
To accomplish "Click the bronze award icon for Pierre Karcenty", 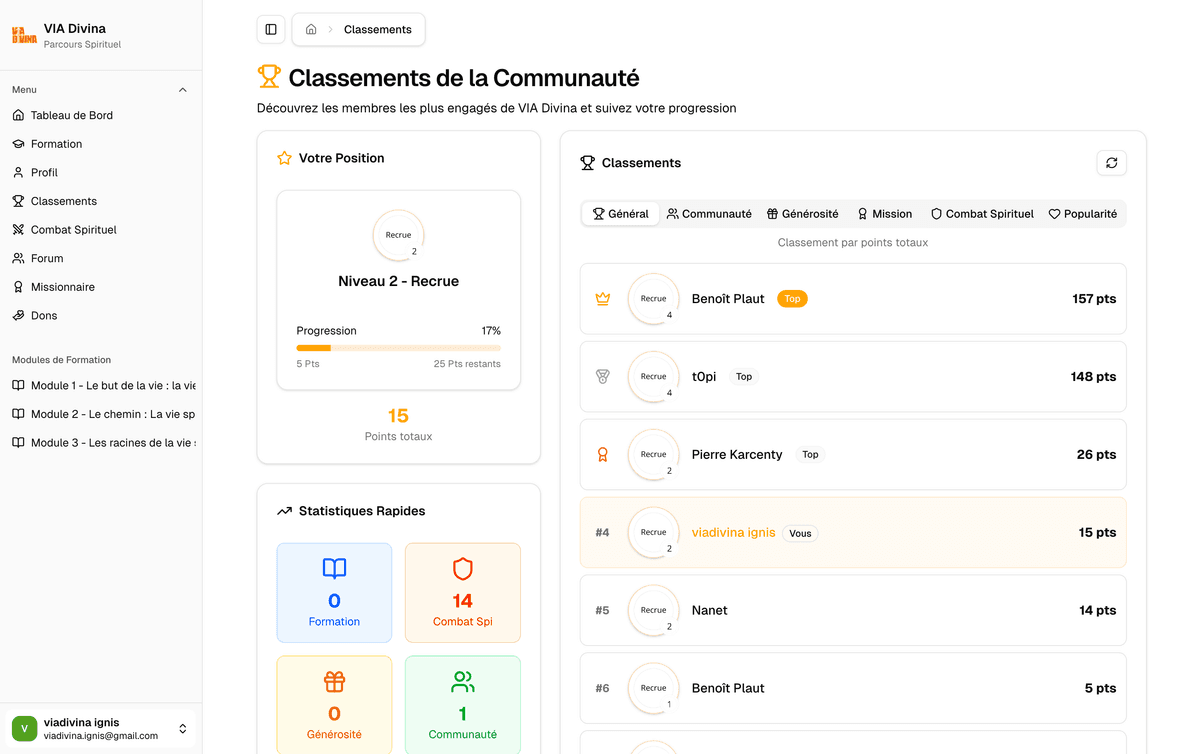I will click(602, 454).
